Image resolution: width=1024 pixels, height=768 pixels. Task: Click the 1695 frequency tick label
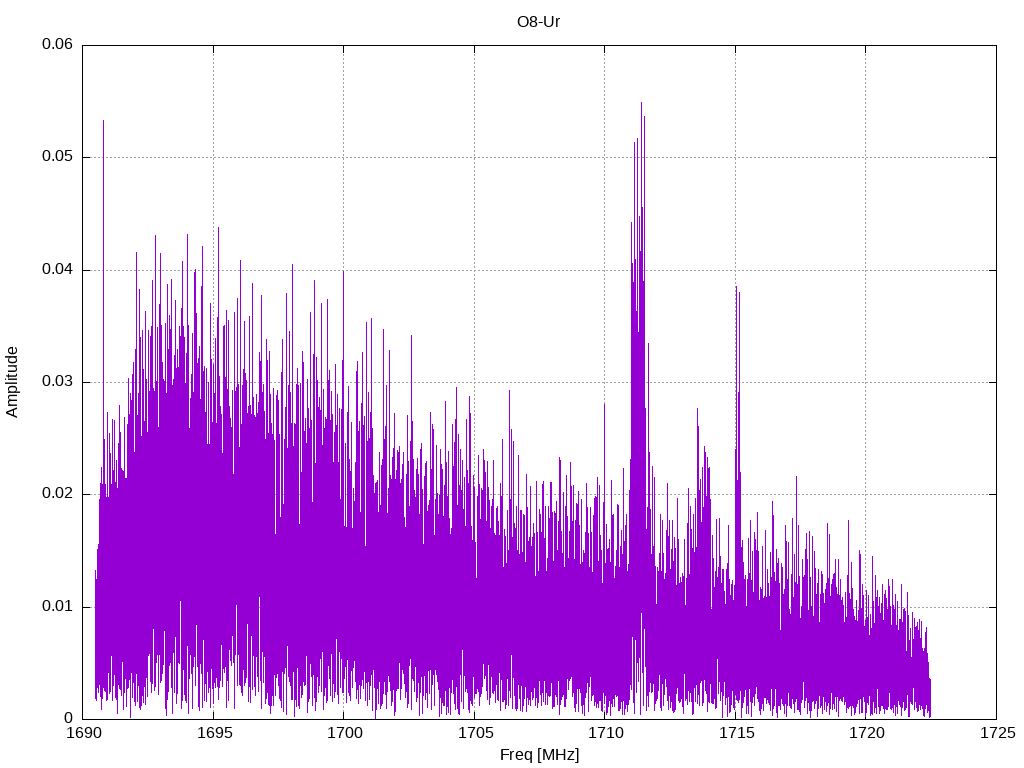click(x=214, y=733)
